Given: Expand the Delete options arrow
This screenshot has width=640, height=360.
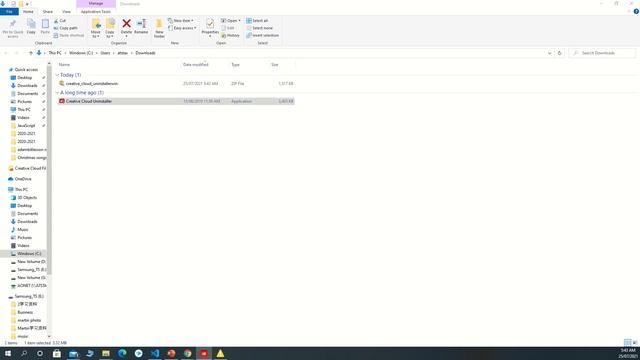Looking at the screenshot, I should point(127,36).
